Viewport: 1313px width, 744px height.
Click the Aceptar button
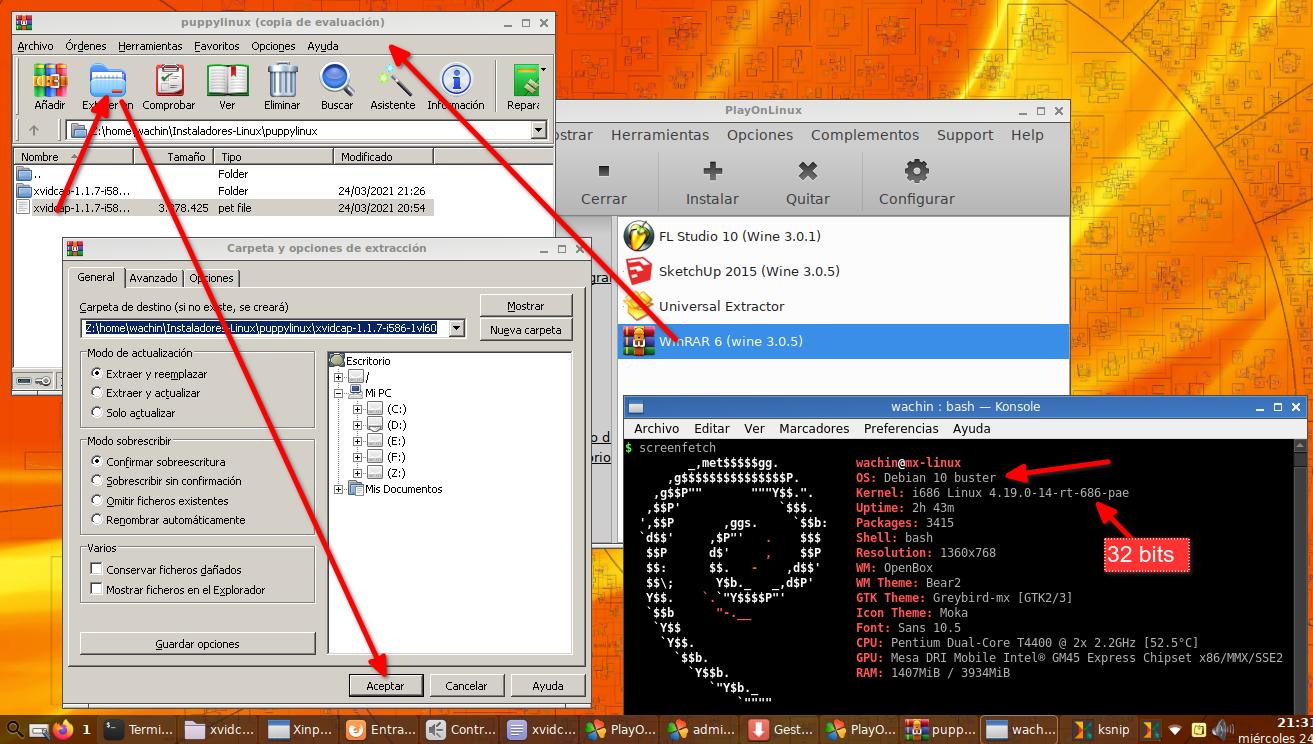pyautogui.click(x=385, y=686)
